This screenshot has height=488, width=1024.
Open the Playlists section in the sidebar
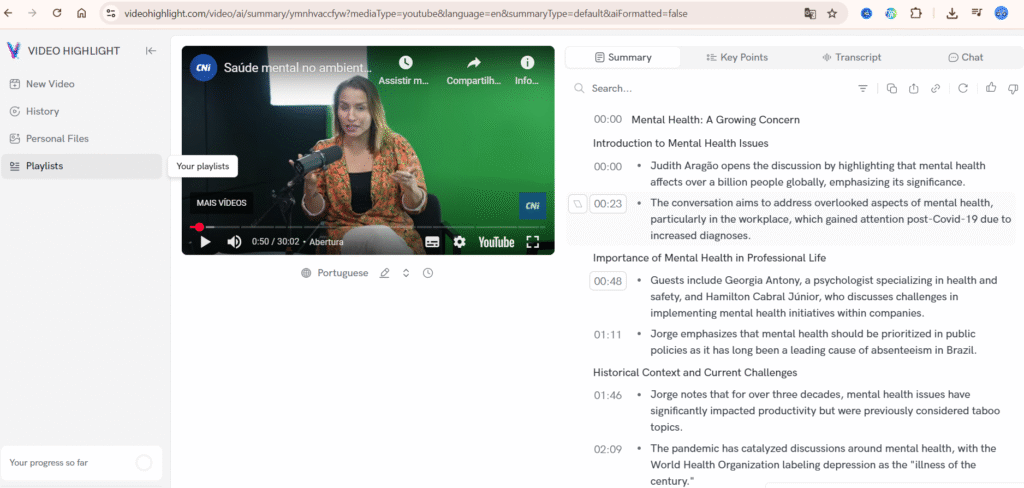pos(44,166)
